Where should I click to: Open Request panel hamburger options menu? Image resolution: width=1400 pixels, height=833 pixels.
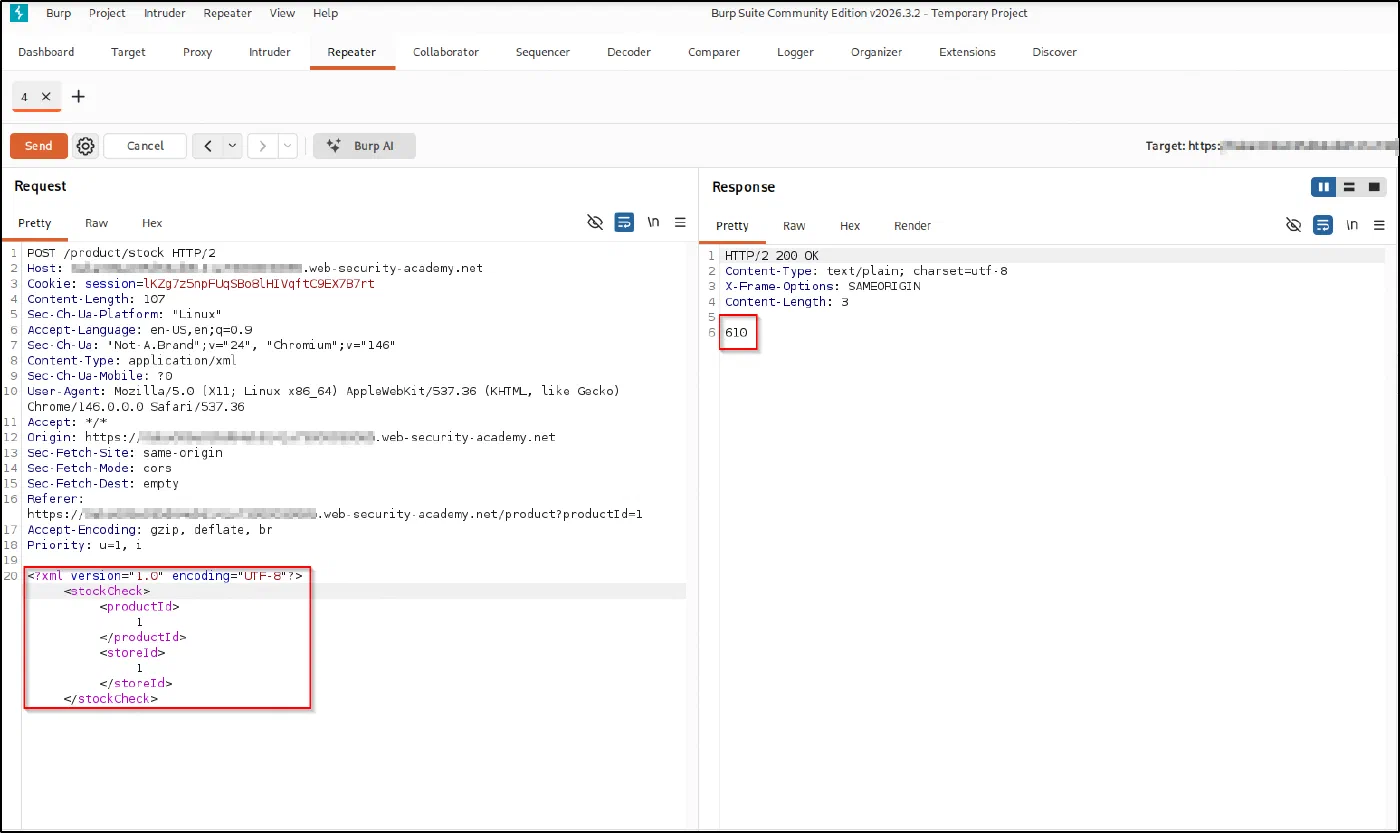coord(680,223)
